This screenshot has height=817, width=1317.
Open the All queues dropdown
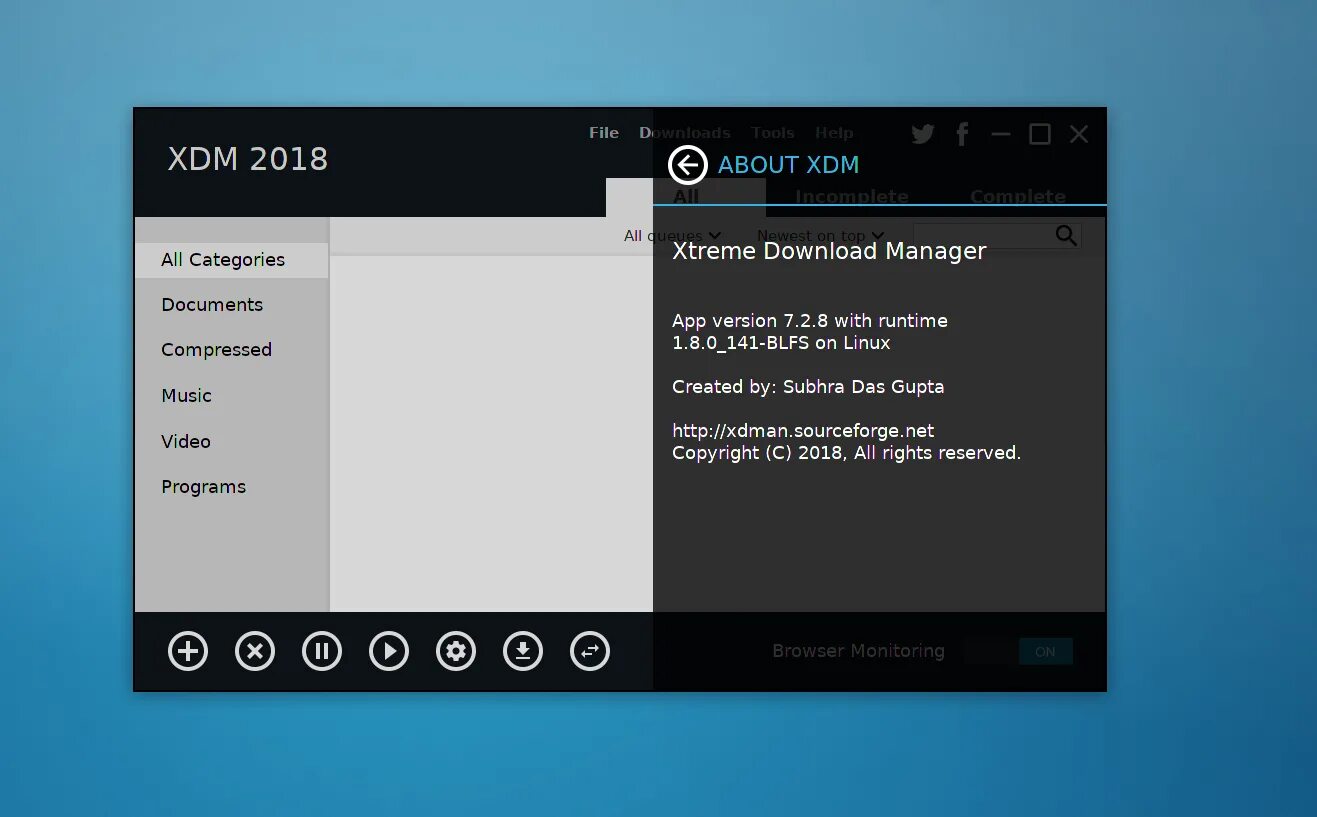coord(672,236)
